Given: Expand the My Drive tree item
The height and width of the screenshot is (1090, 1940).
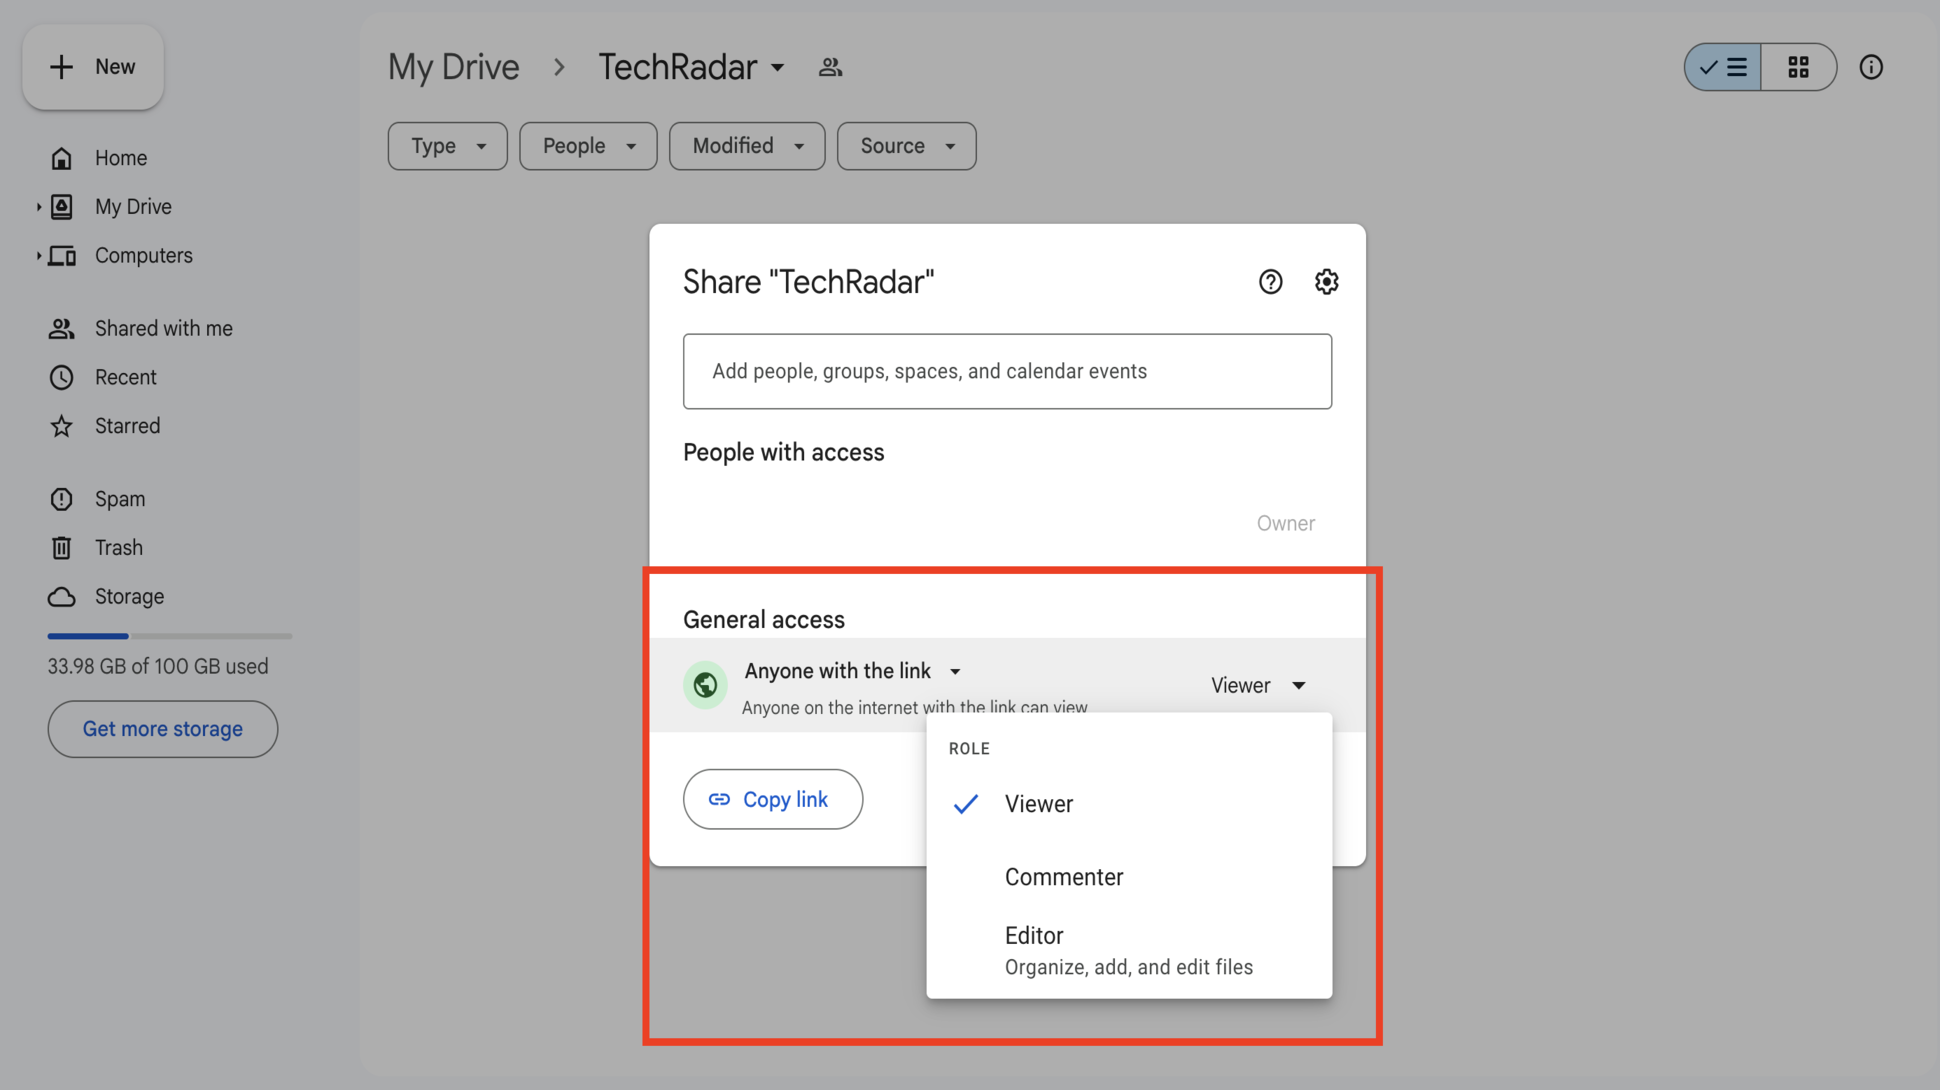Looking at the screenshot, I should pyautogui.click(x=37, y=206).
